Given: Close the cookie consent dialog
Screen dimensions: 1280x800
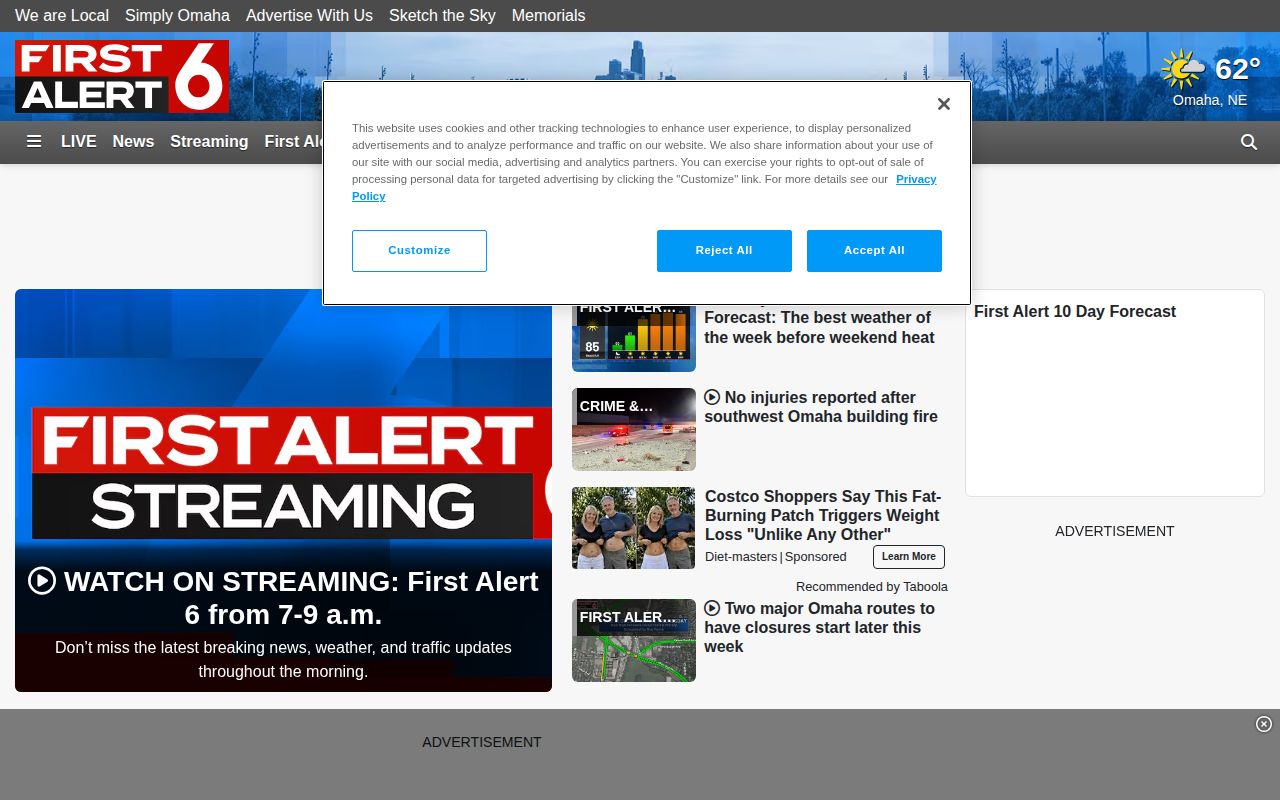Looking at the screenshot, I should (x=943, y=104).
